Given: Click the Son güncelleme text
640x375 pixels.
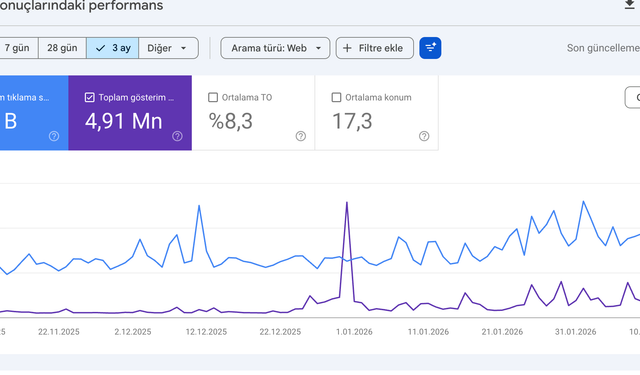Looking at the screenshot, I should click(603, 48).
